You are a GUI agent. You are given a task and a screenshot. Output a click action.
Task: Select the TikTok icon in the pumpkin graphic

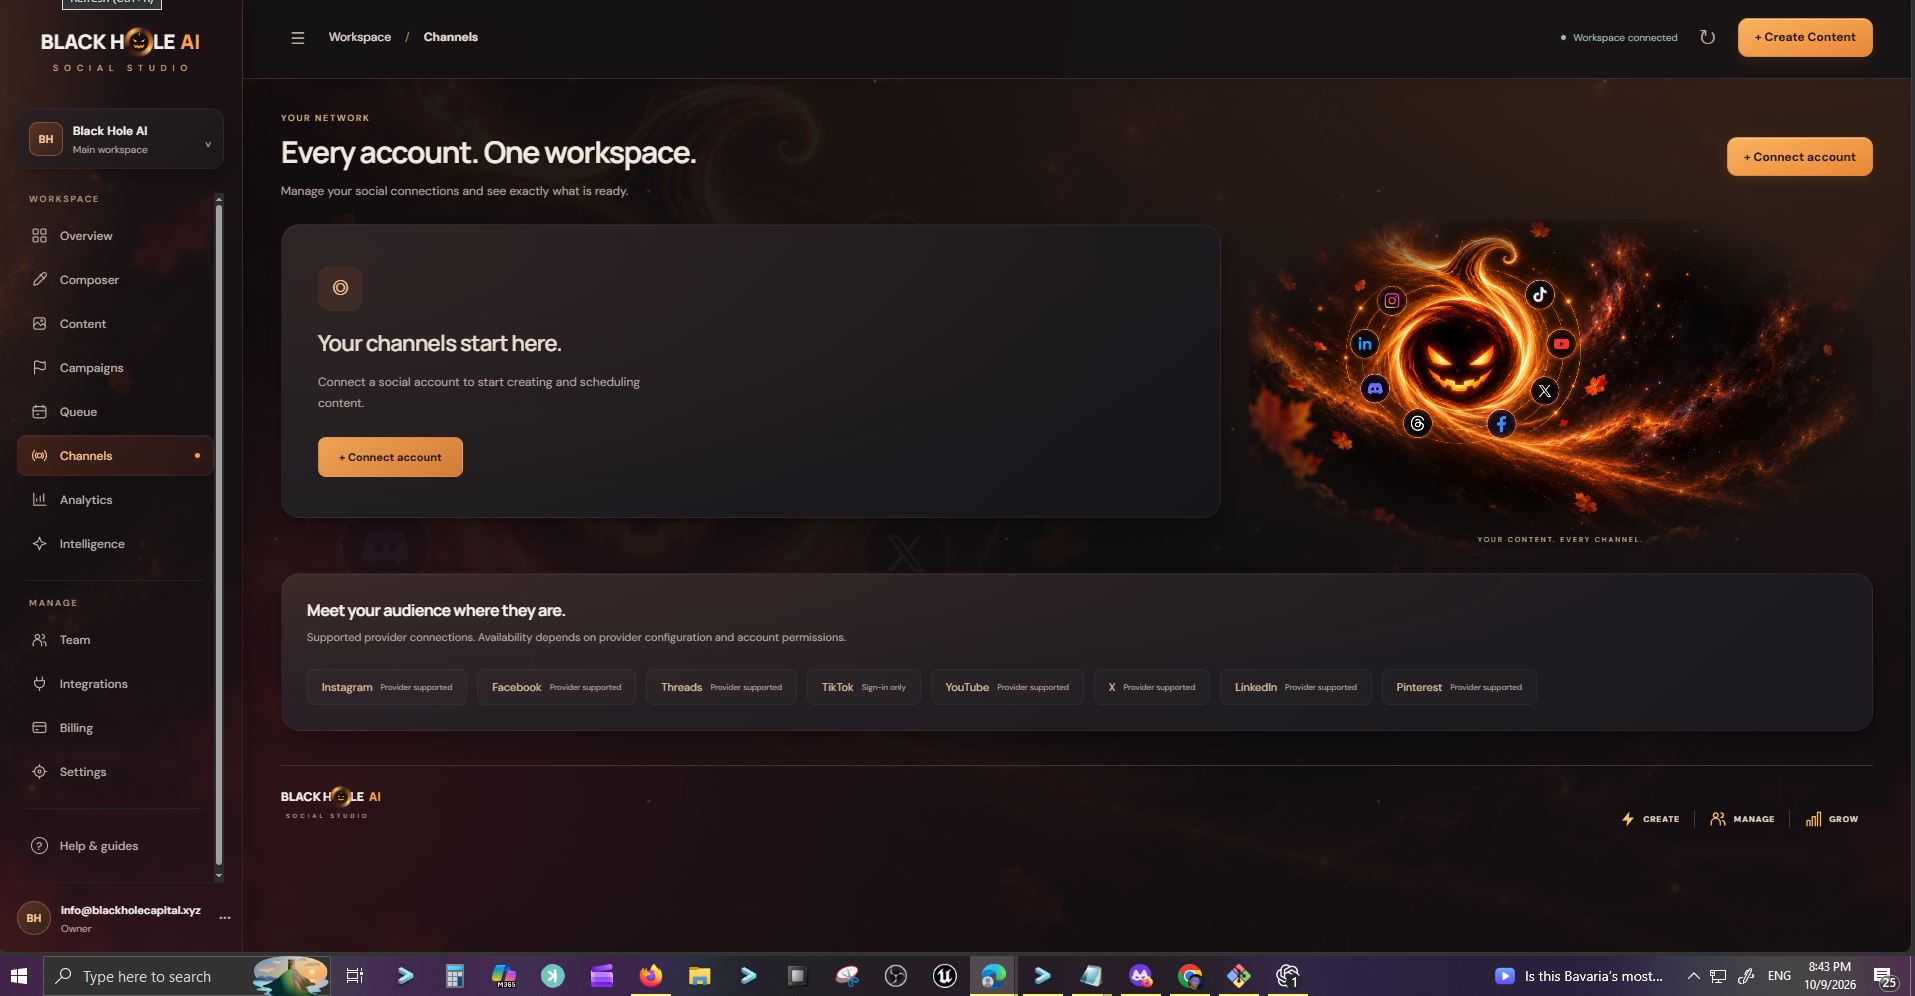tap(1540, 294)
